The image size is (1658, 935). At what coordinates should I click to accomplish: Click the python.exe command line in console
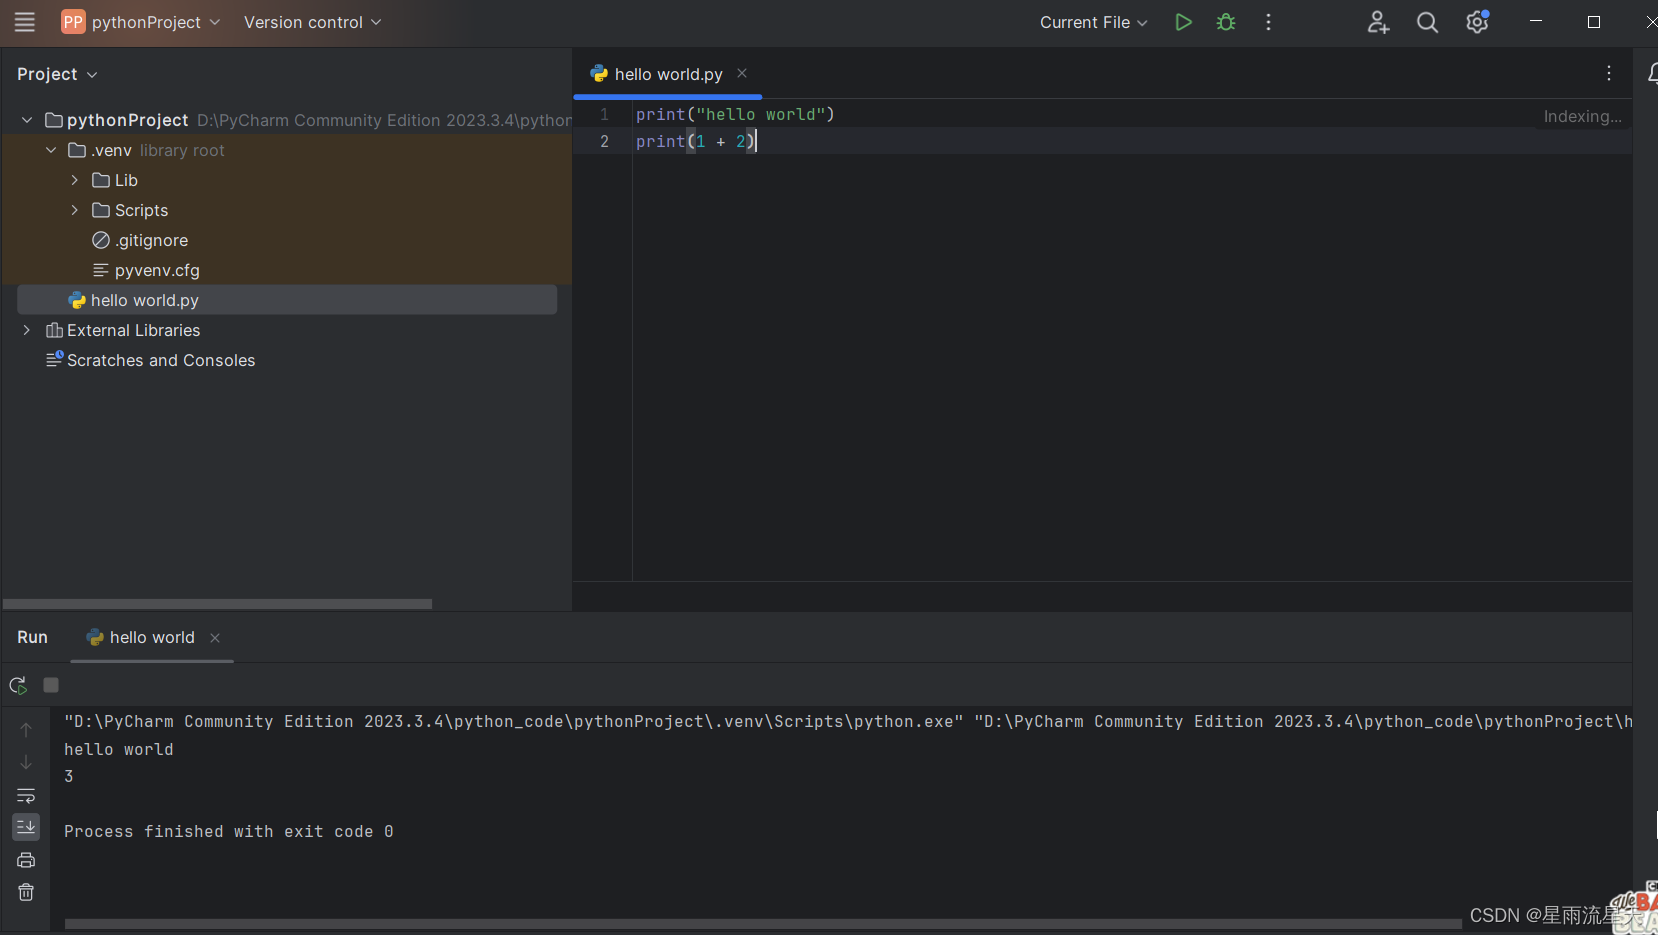(847, 721)
